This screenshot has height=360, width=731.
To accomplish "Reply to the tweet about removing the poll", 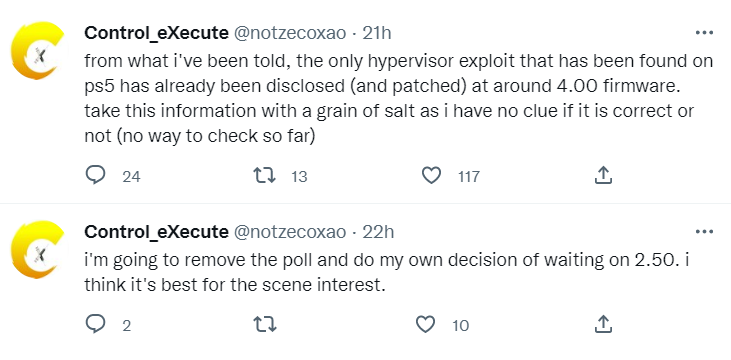I will [x=96, y=325].
